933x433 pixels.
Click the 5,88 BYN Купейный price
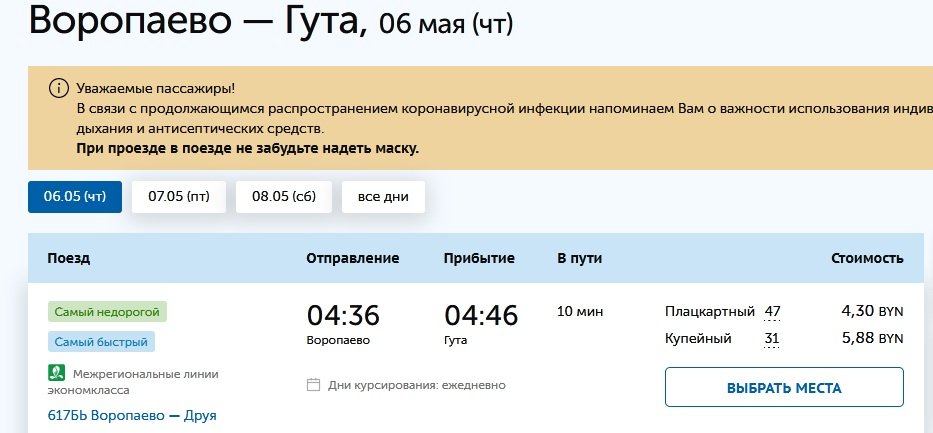[872, 339]
